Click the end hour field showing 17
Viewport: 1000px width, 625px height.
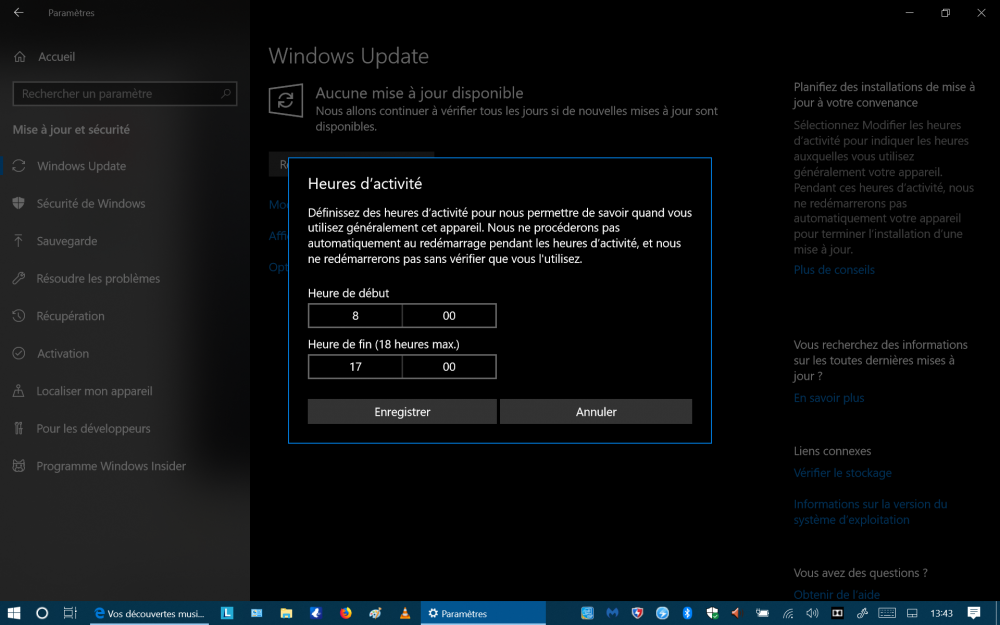pos(355,367)
